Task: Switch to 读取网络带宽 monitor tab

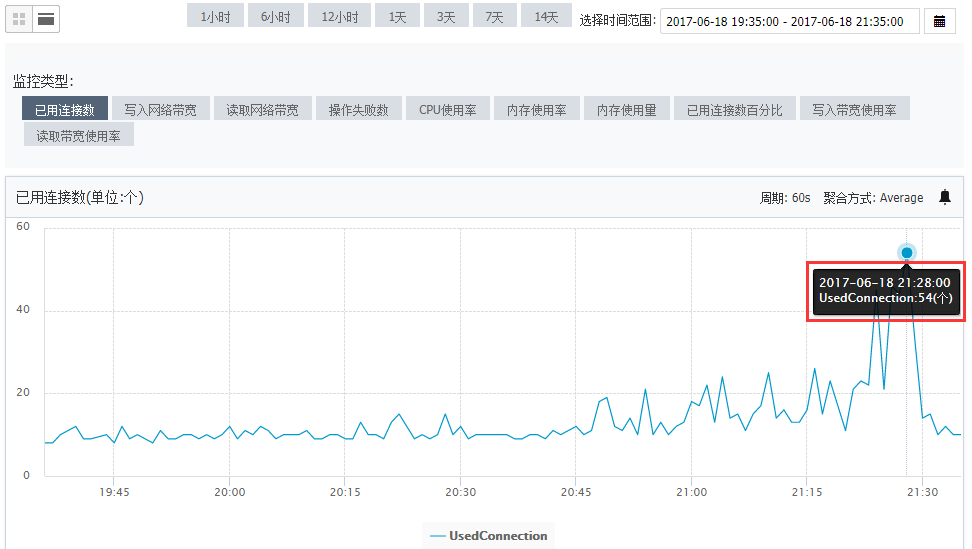Action: (262, 108)
